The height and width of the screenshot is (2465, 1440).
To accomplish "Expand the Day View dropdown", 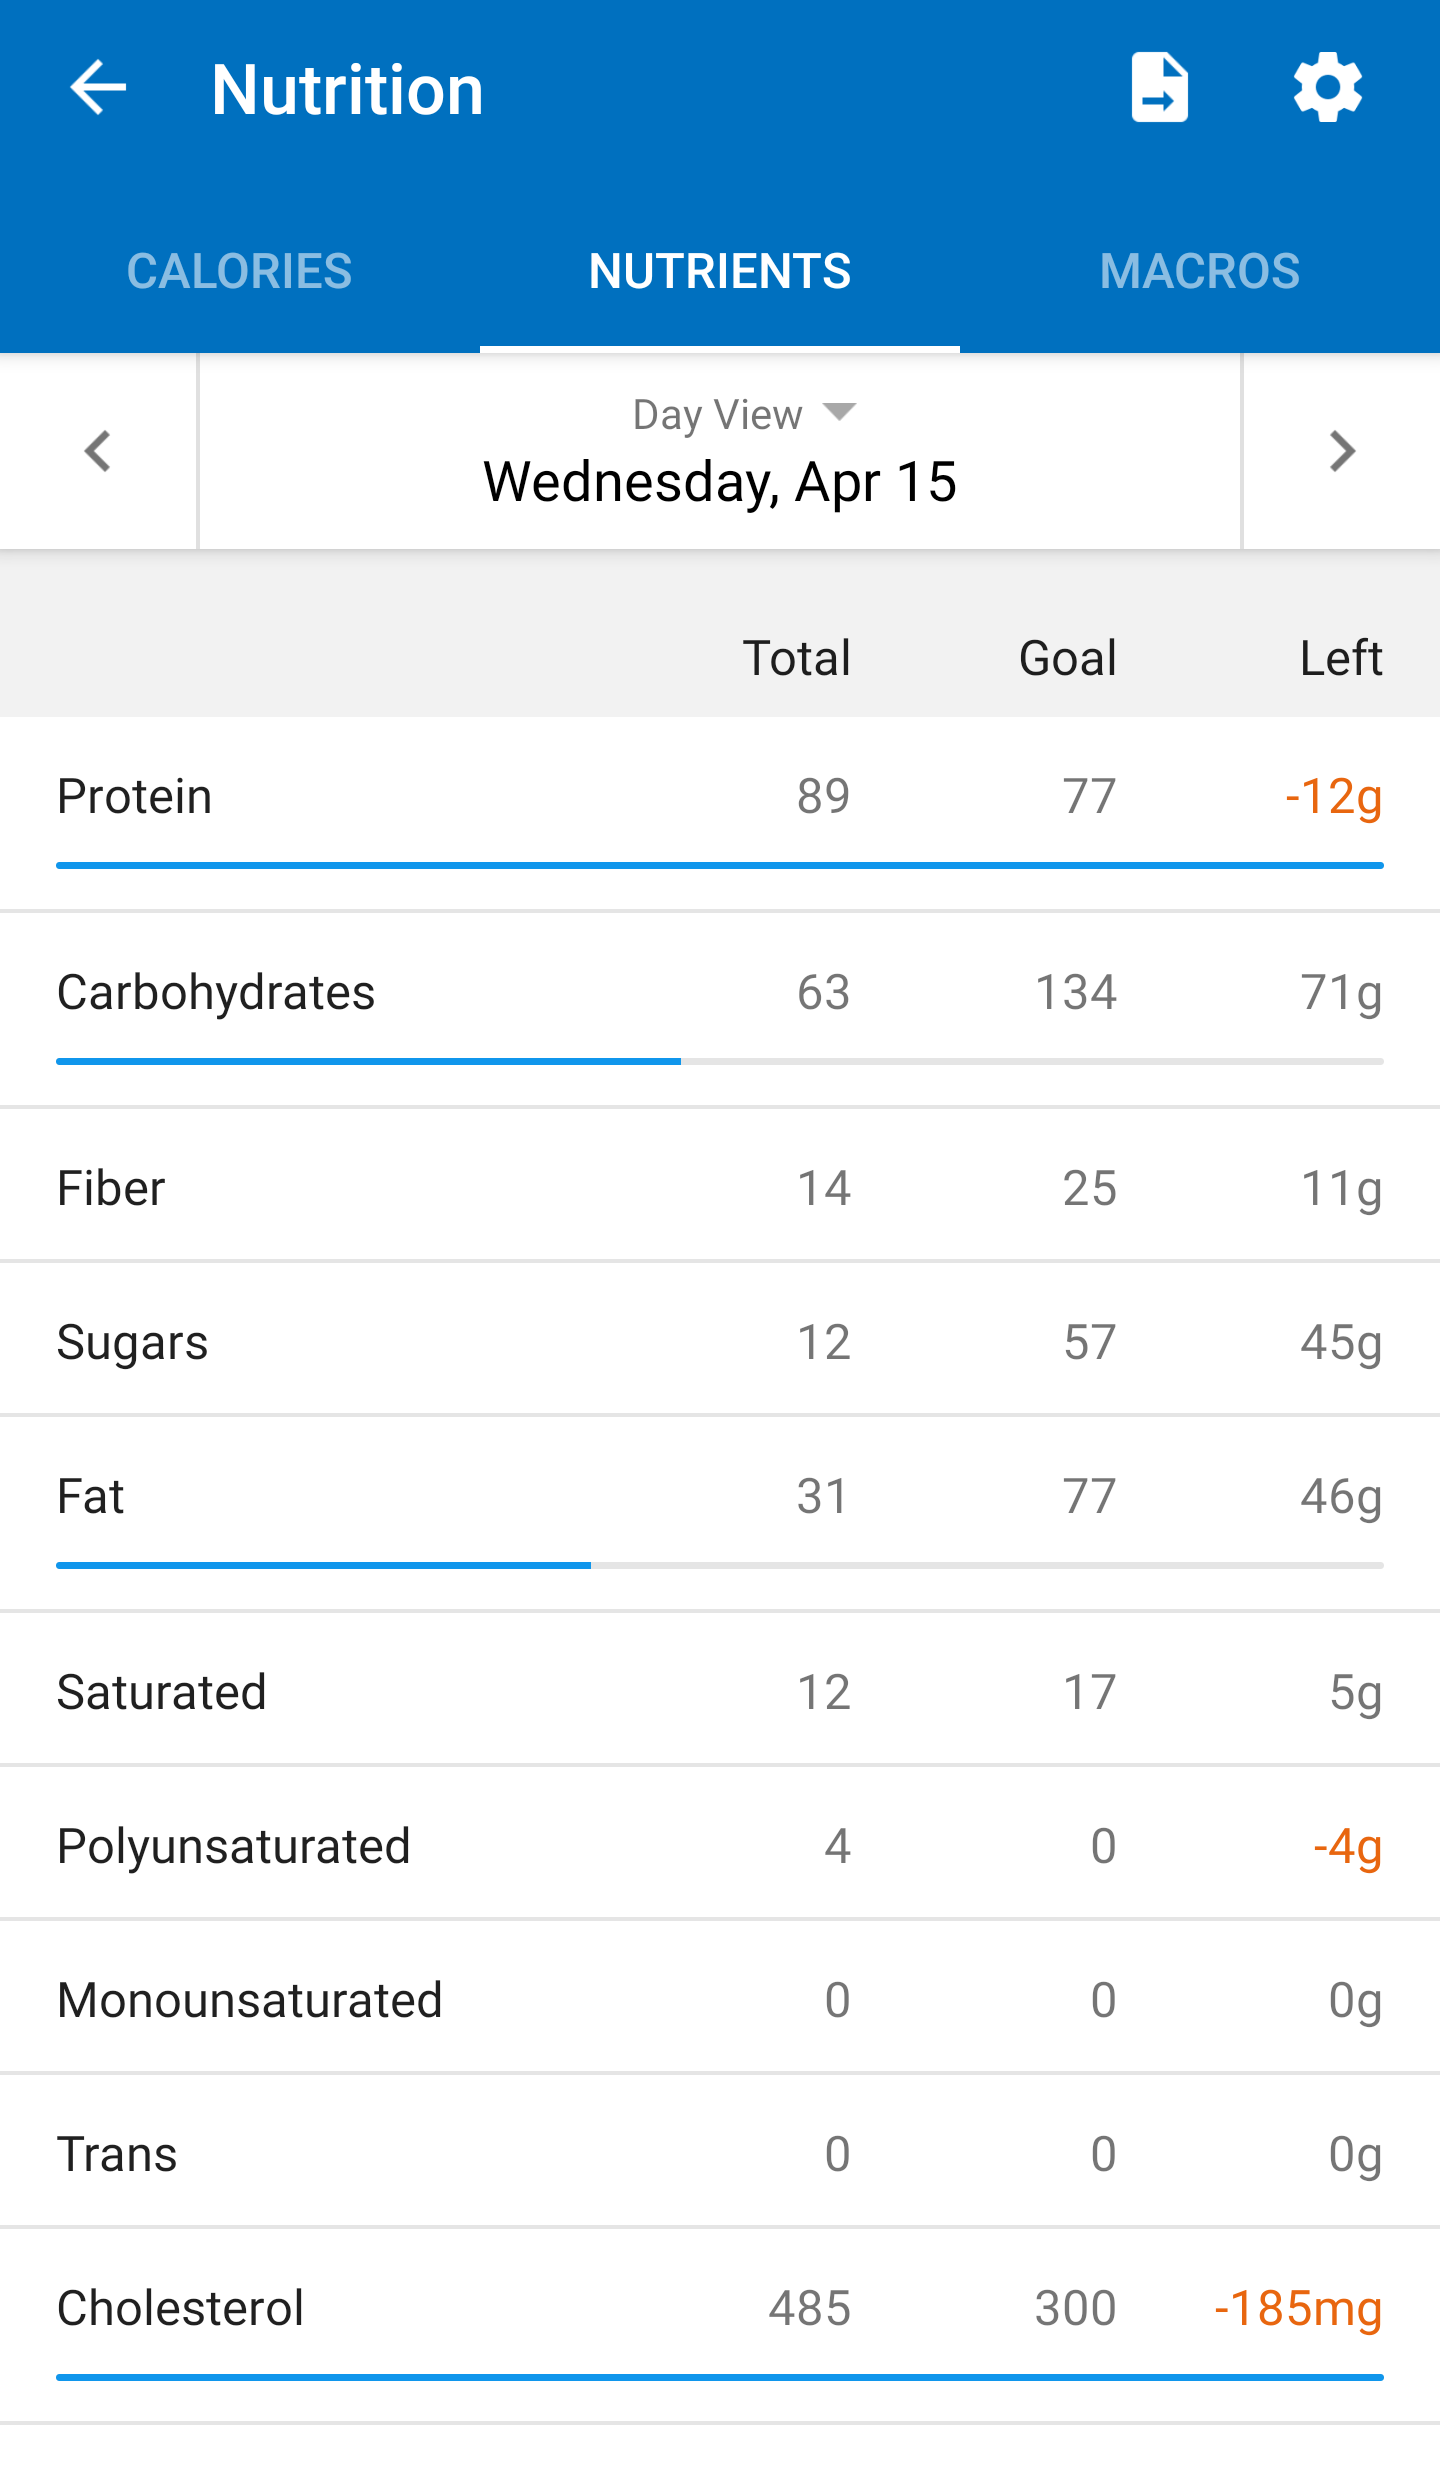I will coord(743,414).
